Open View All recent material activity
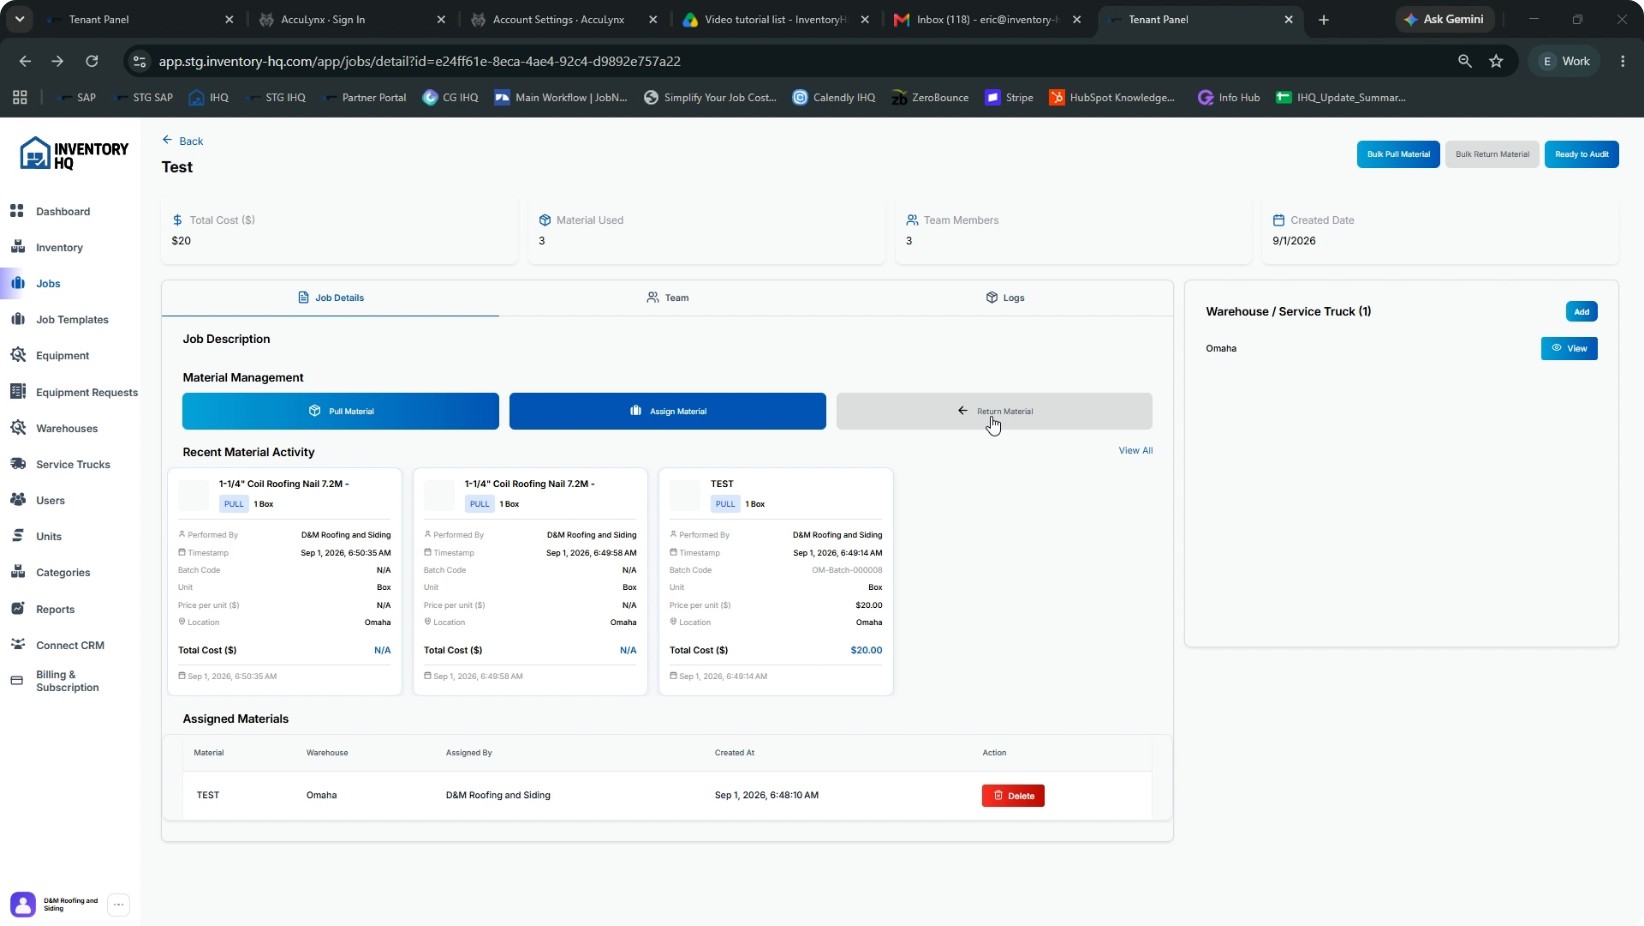 click(1135, 450)
